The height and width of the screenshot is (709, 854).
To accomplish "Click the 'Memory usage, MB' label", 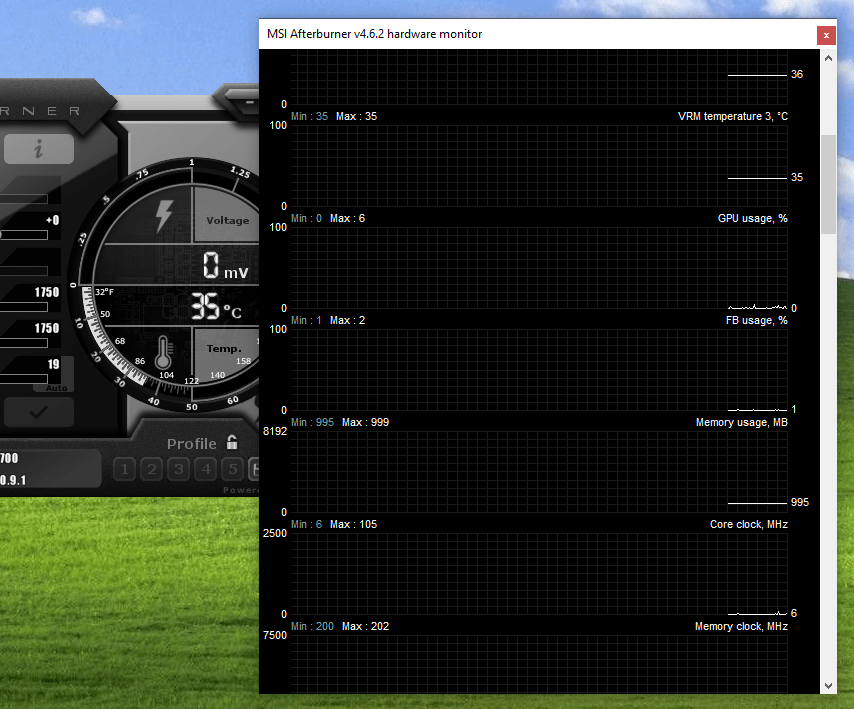I will [x=741, y=423].
